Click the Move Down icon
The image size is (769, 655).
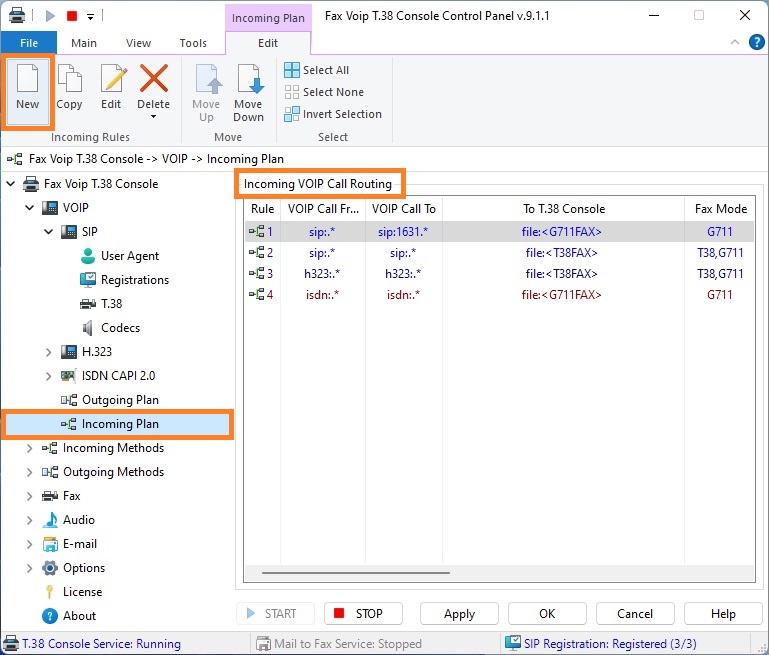(x=249, y=78)
